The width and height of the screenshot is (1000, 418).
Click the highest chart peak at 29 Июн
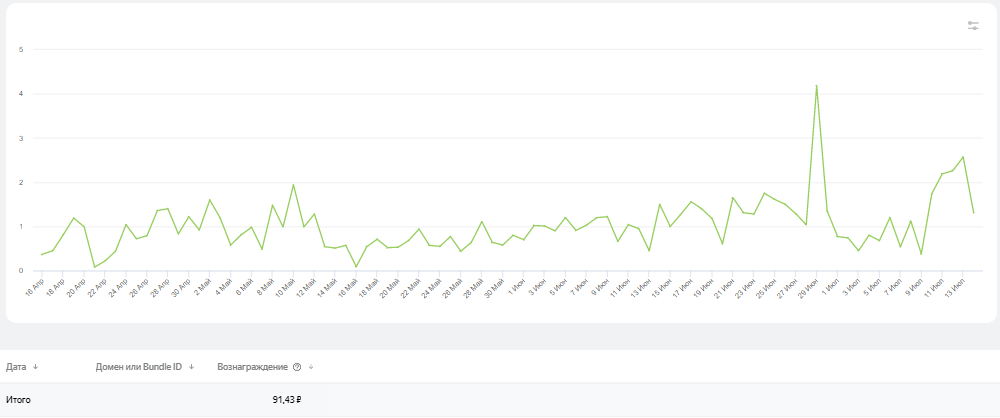pos(817,86)
